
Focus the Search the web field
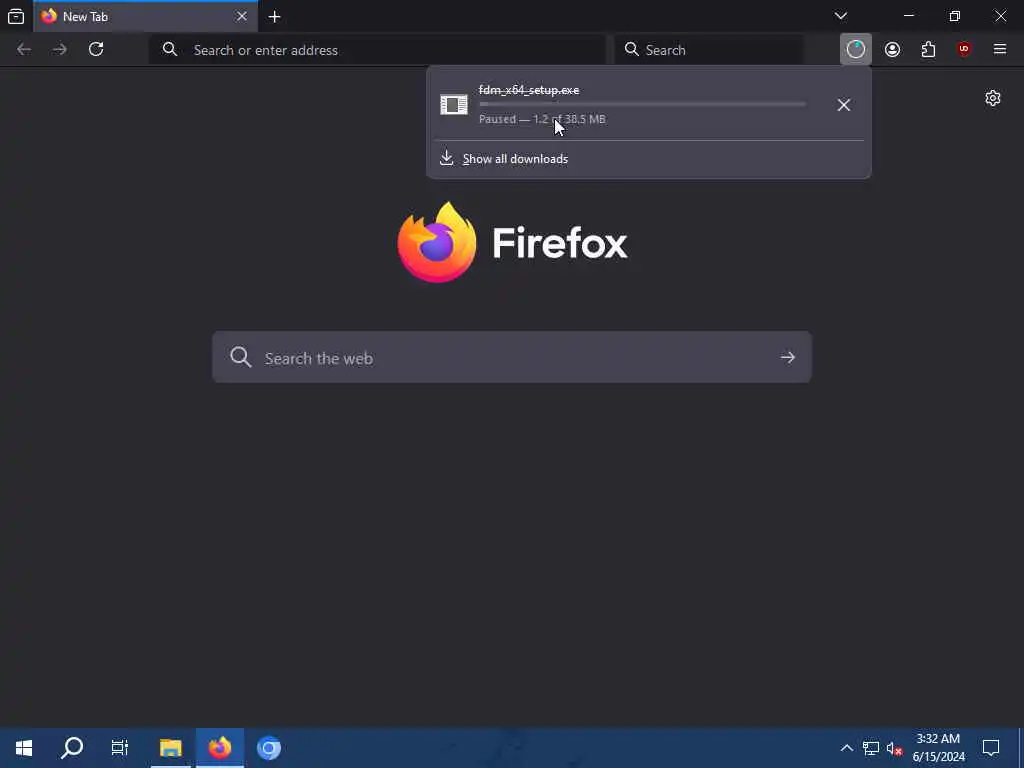coord(512,357)
